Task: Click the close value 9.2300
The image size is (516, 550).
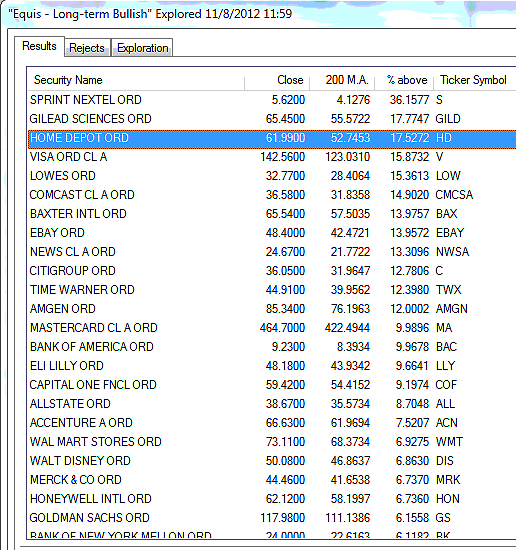Action: click(288, 347)
